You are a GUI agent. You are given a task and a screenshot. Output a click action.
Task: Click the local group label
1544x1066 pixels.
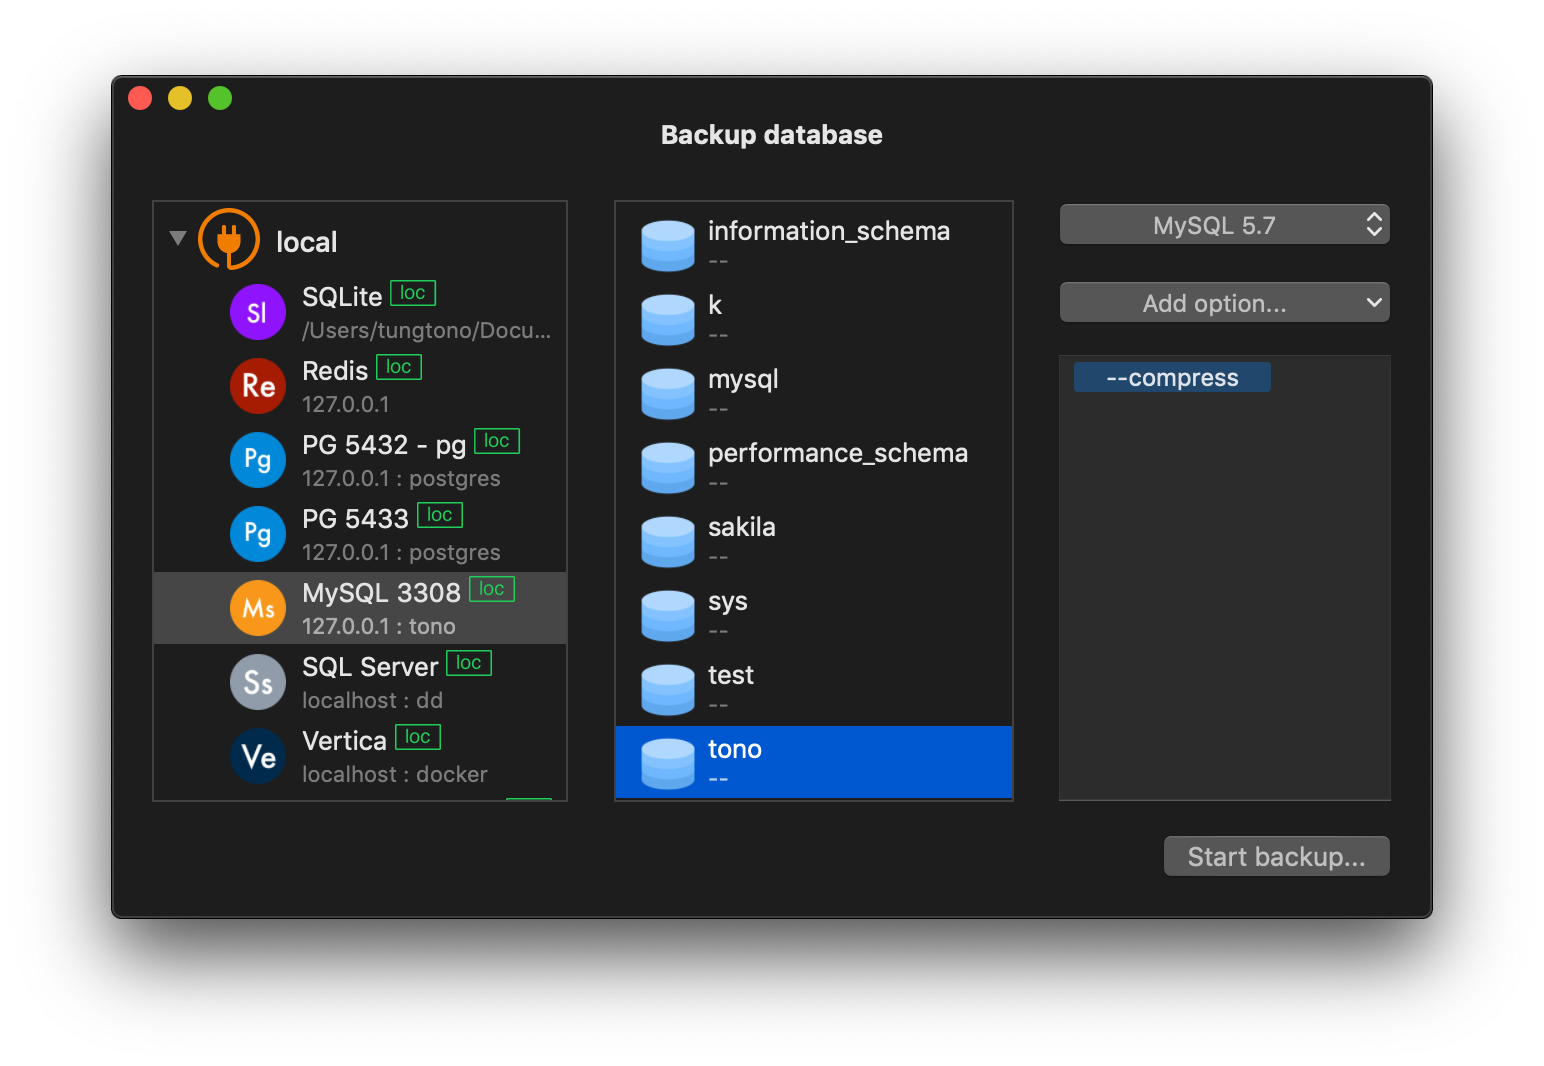[306, 242]
